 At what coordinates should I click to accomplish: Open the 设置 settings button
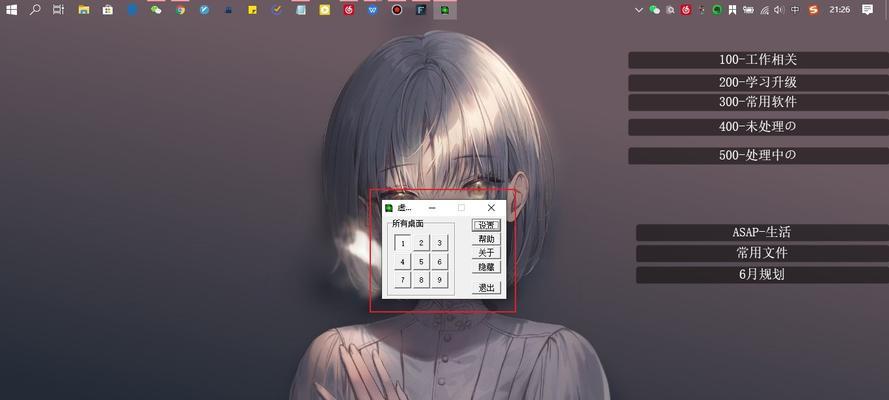[x=486, y=225]
